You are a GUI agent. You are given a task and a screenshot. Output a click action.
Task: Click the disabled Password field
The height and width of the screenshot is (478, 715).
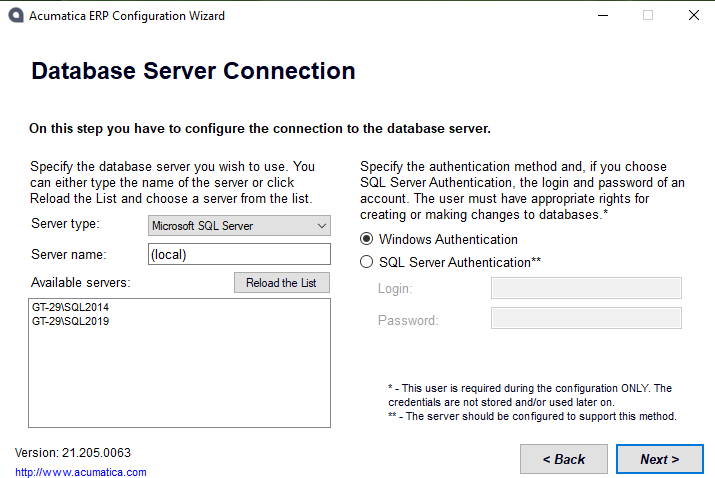point(586,318)
